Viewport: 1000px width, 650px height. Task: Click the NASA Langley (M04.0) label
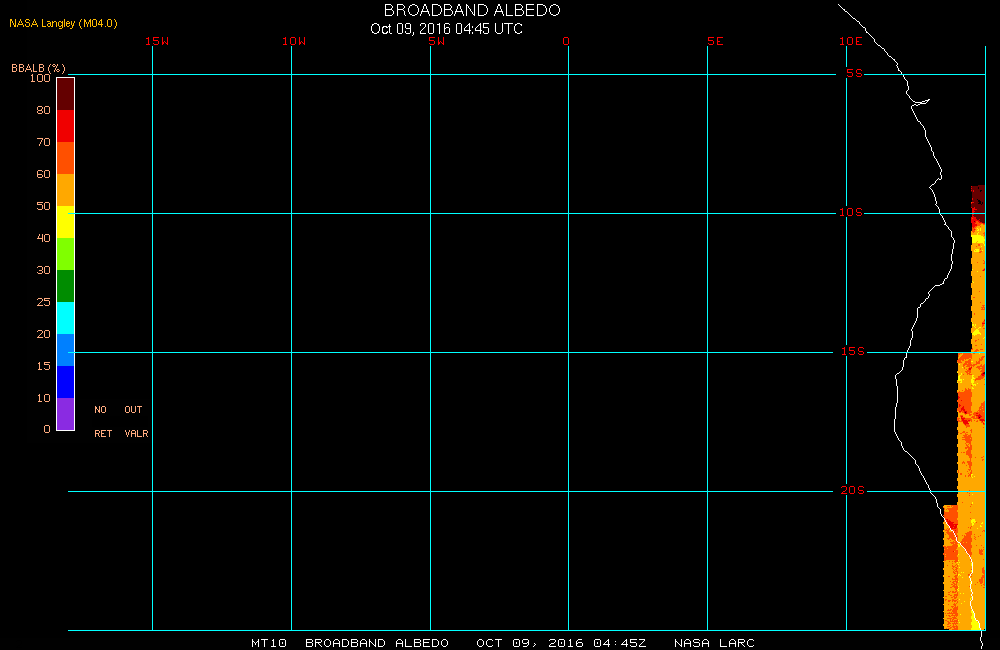pyautogui.click(x=63, y=23)
